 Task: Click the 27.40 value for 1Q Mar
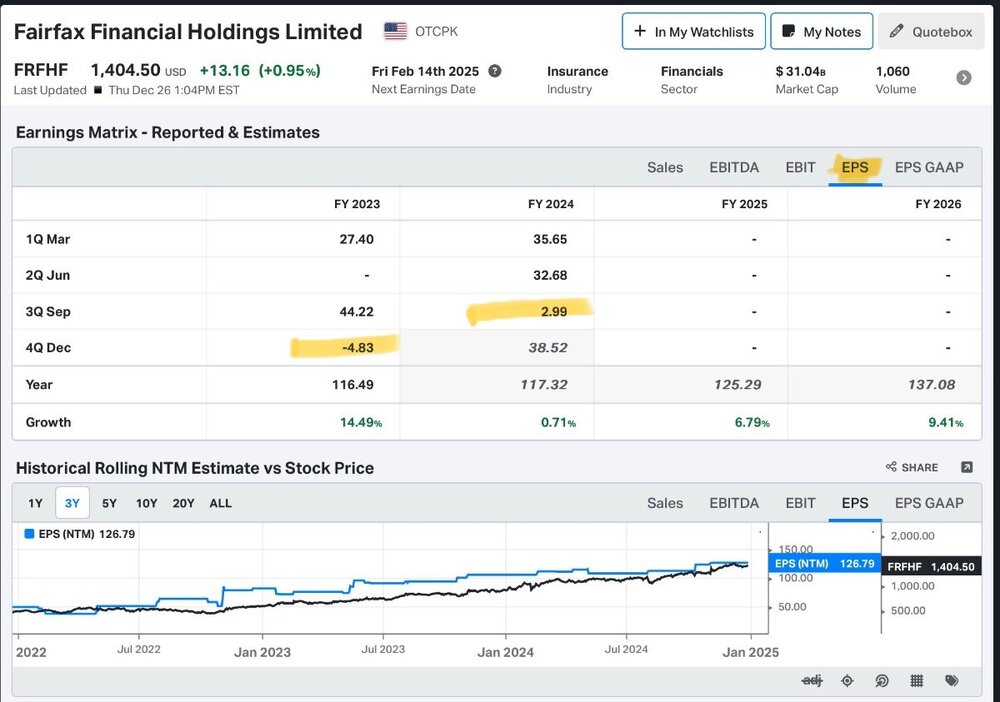[x=357, y=239]
